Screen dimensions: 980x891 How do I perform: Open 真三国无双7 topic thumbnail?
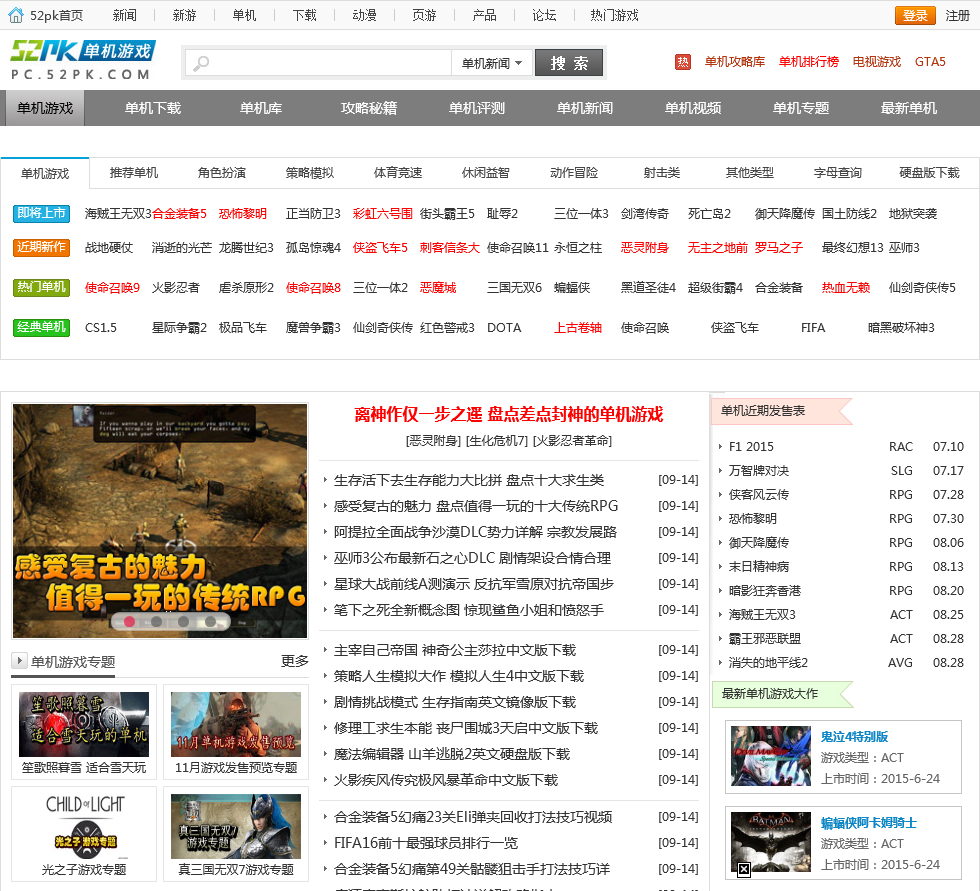point(236,826)
